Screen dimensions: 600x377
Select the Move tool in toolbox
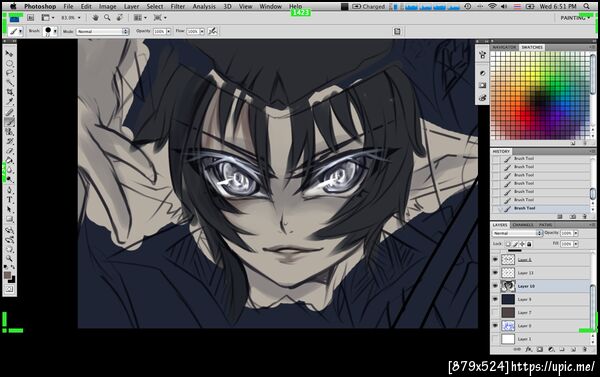(x=9, y=54)
